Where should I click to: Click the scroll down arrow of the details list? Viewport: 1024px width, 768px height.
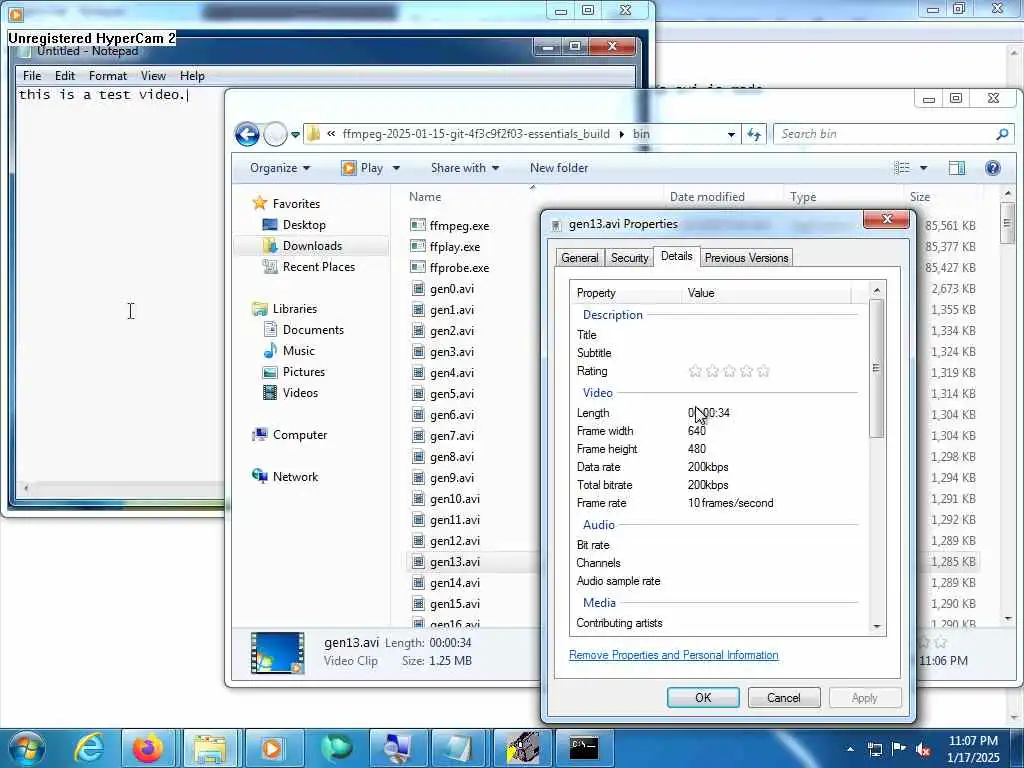877,626
